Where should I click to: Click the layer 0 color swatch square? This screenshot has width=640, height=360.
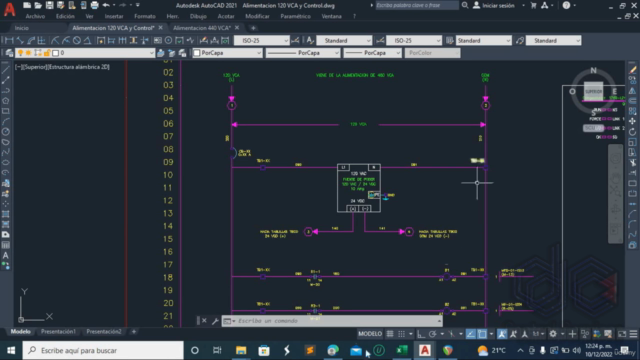point(56,53)
